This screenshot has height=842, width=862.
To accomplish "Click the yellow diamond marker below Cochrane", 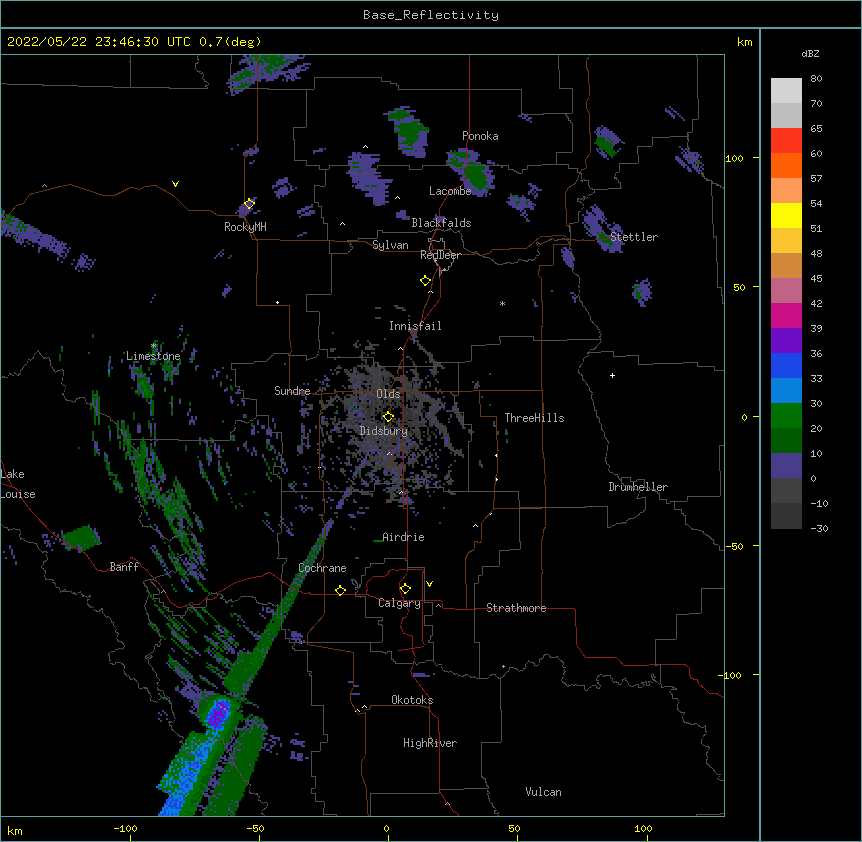I will tap(340, 590).
